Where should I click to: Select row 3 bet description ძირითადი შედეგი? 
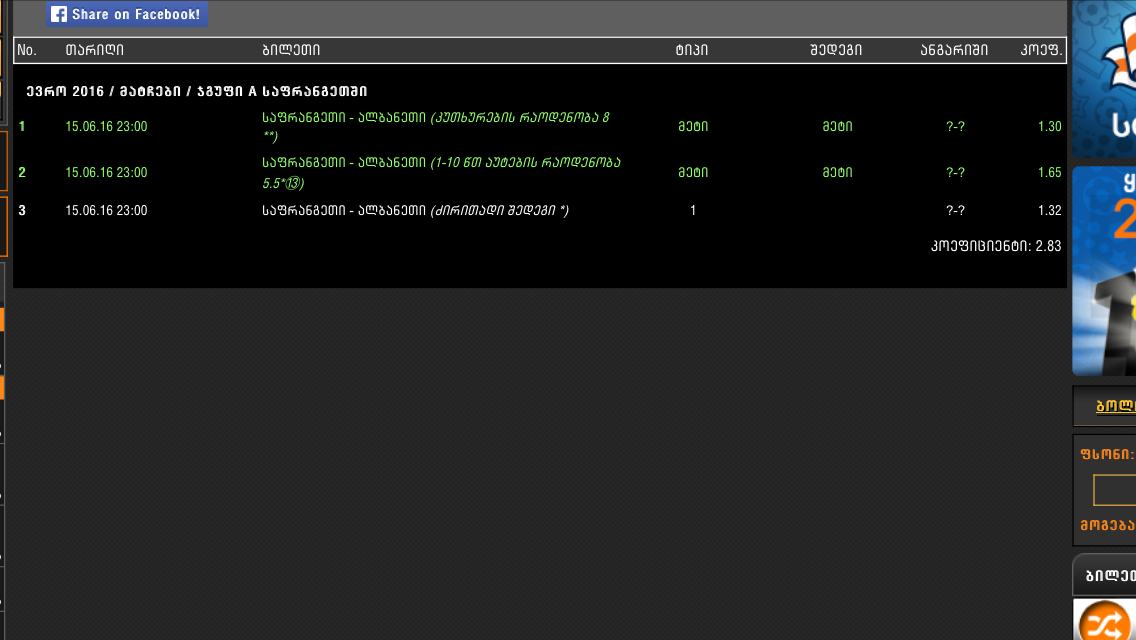[x=415, y=210]
